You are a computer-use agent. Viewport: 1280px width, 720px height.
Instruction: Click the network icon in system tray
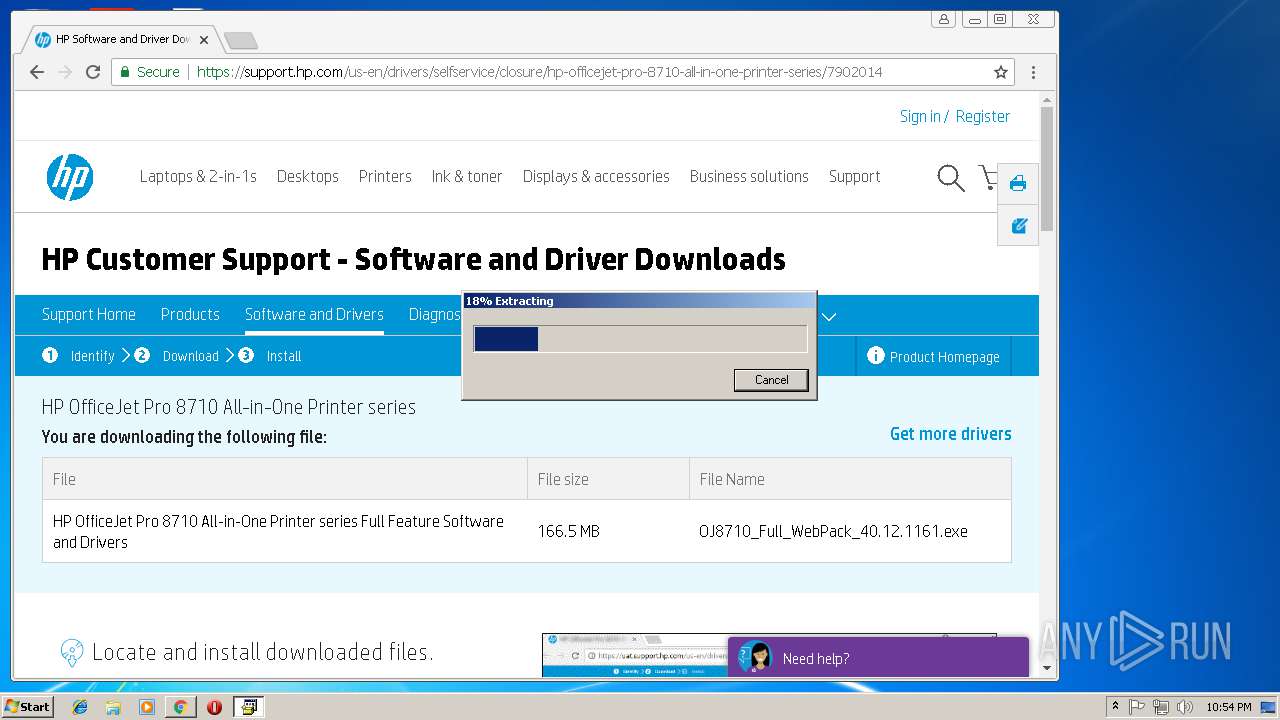pyautogui.click(x=1161, y=707)
